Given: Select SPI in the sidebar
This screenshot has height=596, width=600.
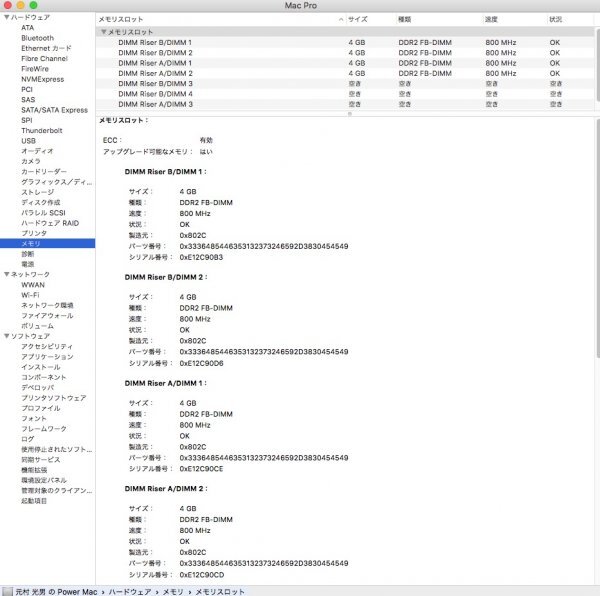Looking at the screenshot, I should (27, 120).
